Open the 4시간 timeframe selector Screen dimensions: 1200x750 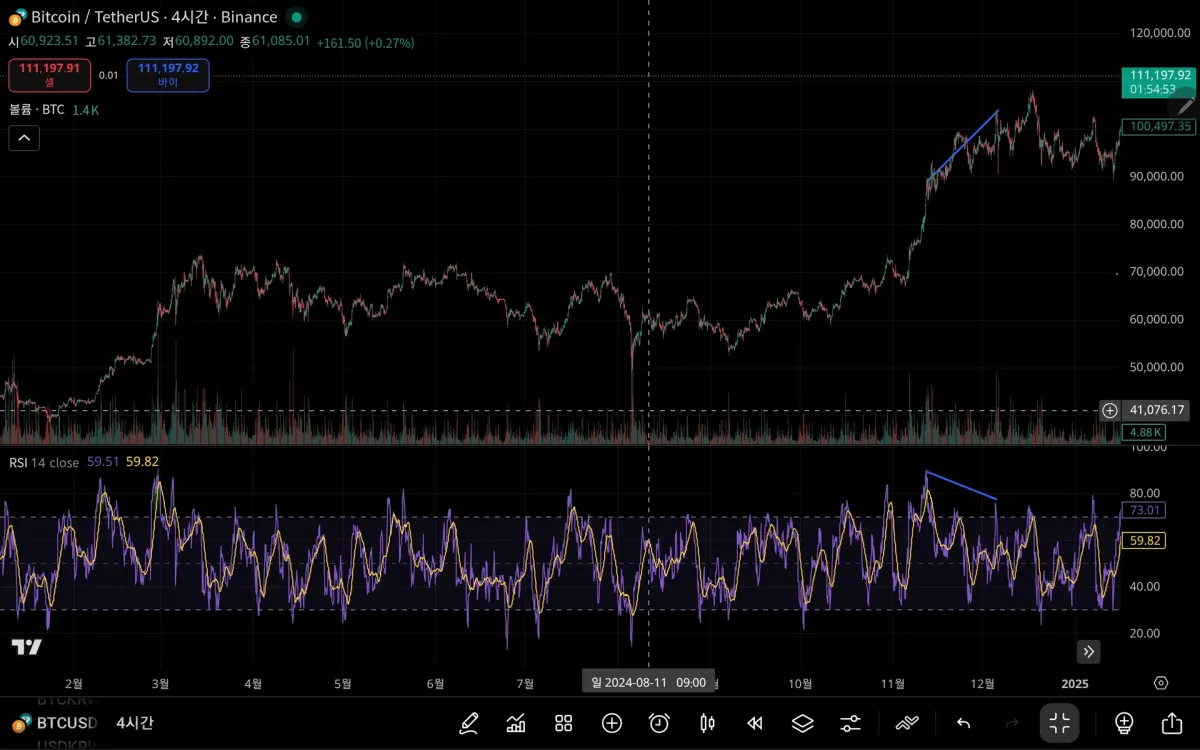pyautogui.click(x=134, y=722)
